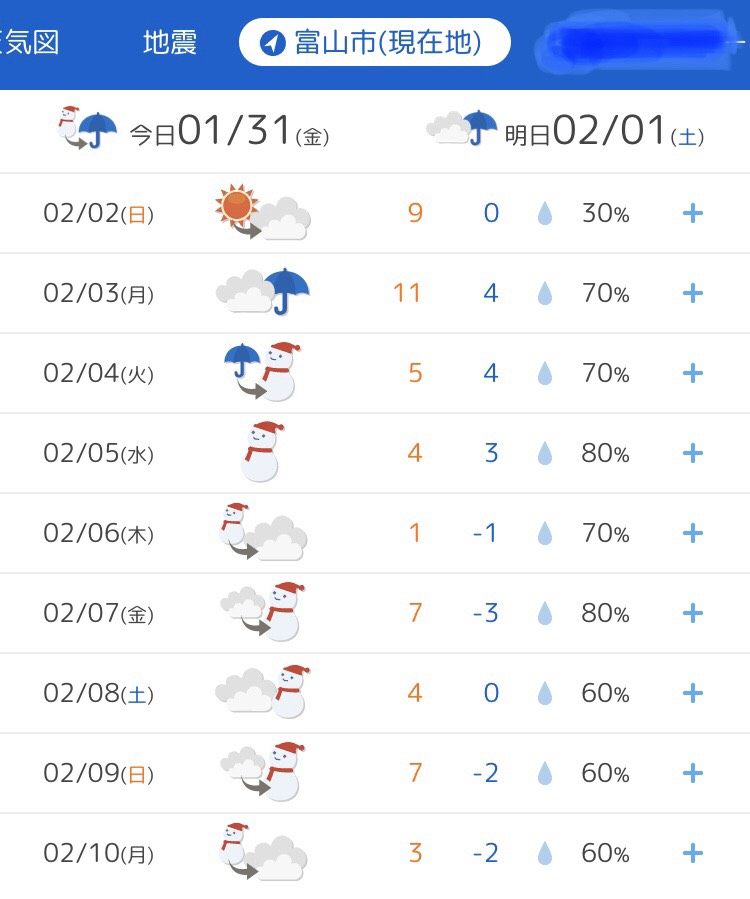
Task: Select the 富山市(現在地) location tab
Action: [374, 42]
